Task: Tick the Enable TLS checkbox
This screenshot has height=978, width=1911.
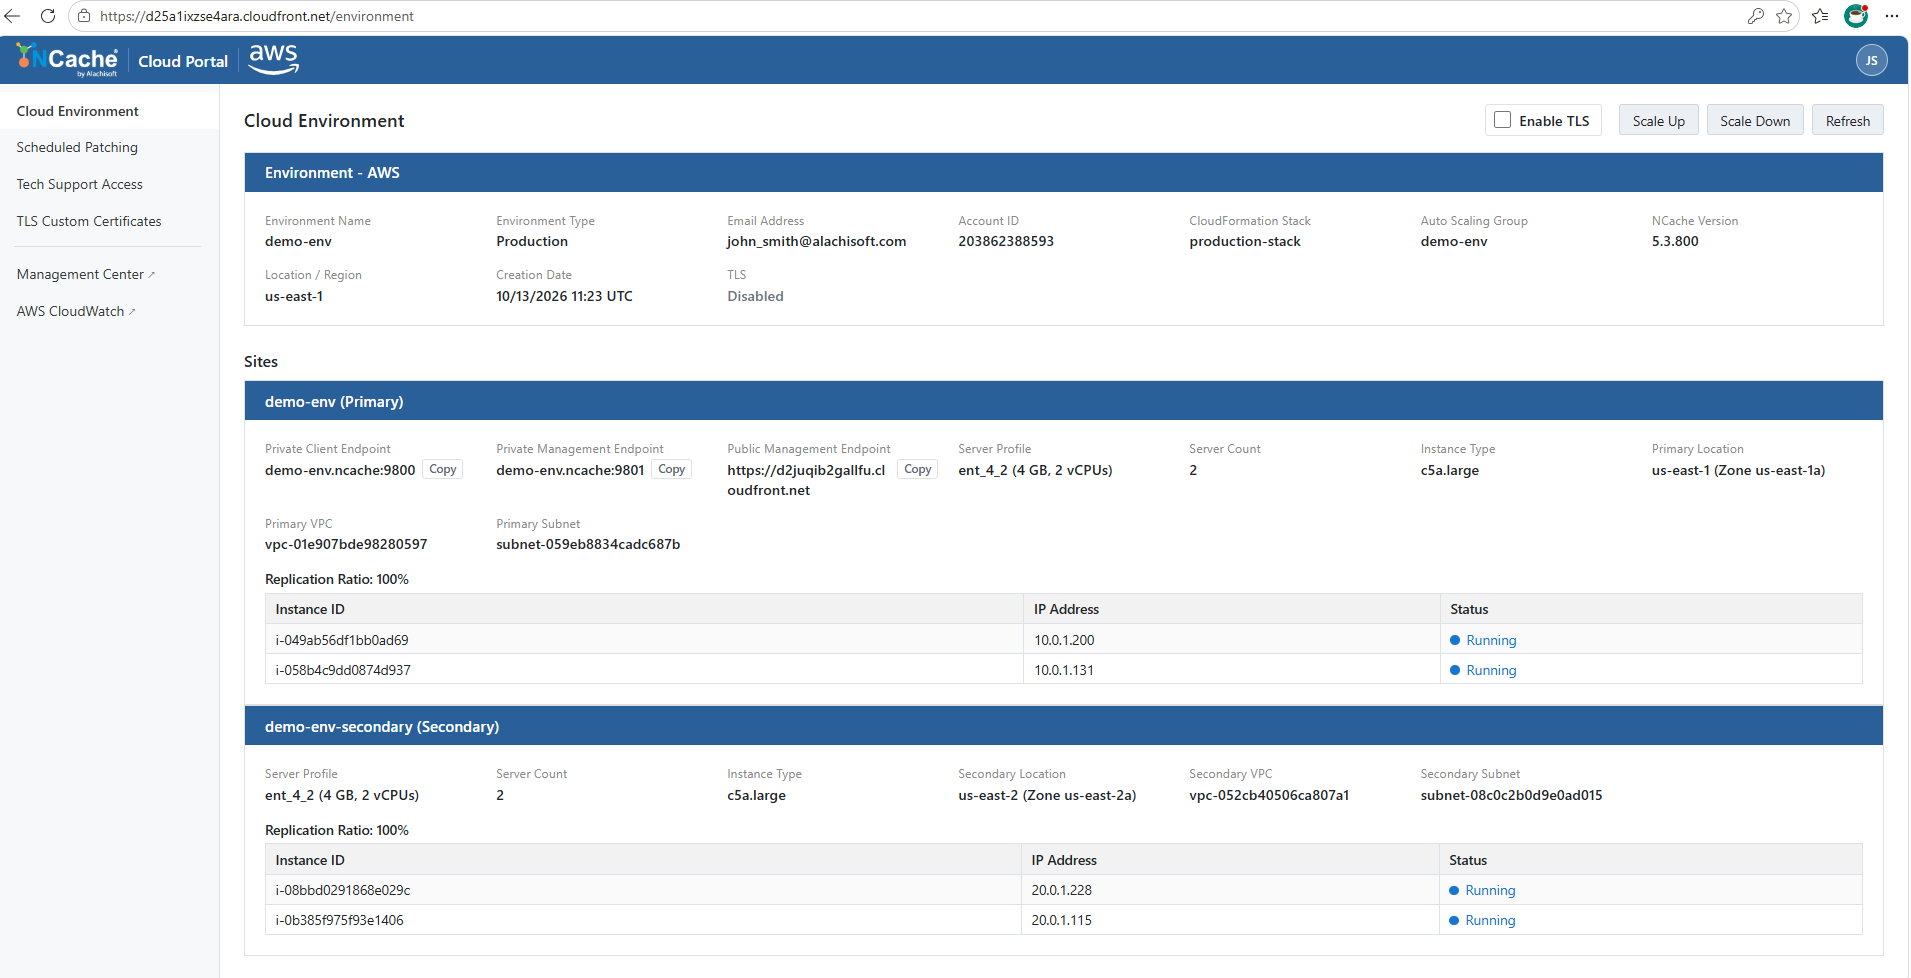Action: tap(1502, 120)
